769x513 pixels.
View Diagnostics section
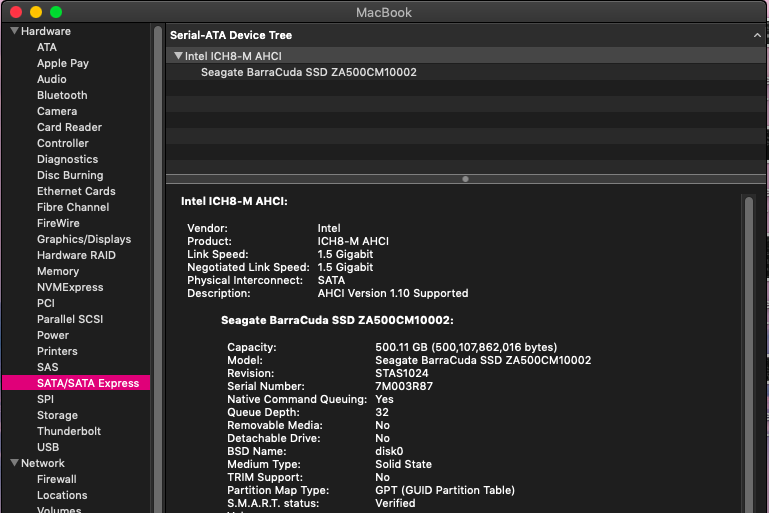[x=67, y=159]
